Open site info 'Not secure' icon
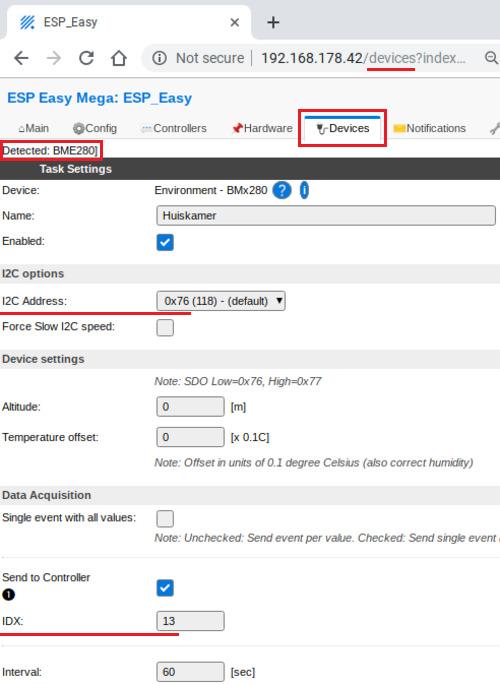The image size is (500, 684). (x=159, y=58)
